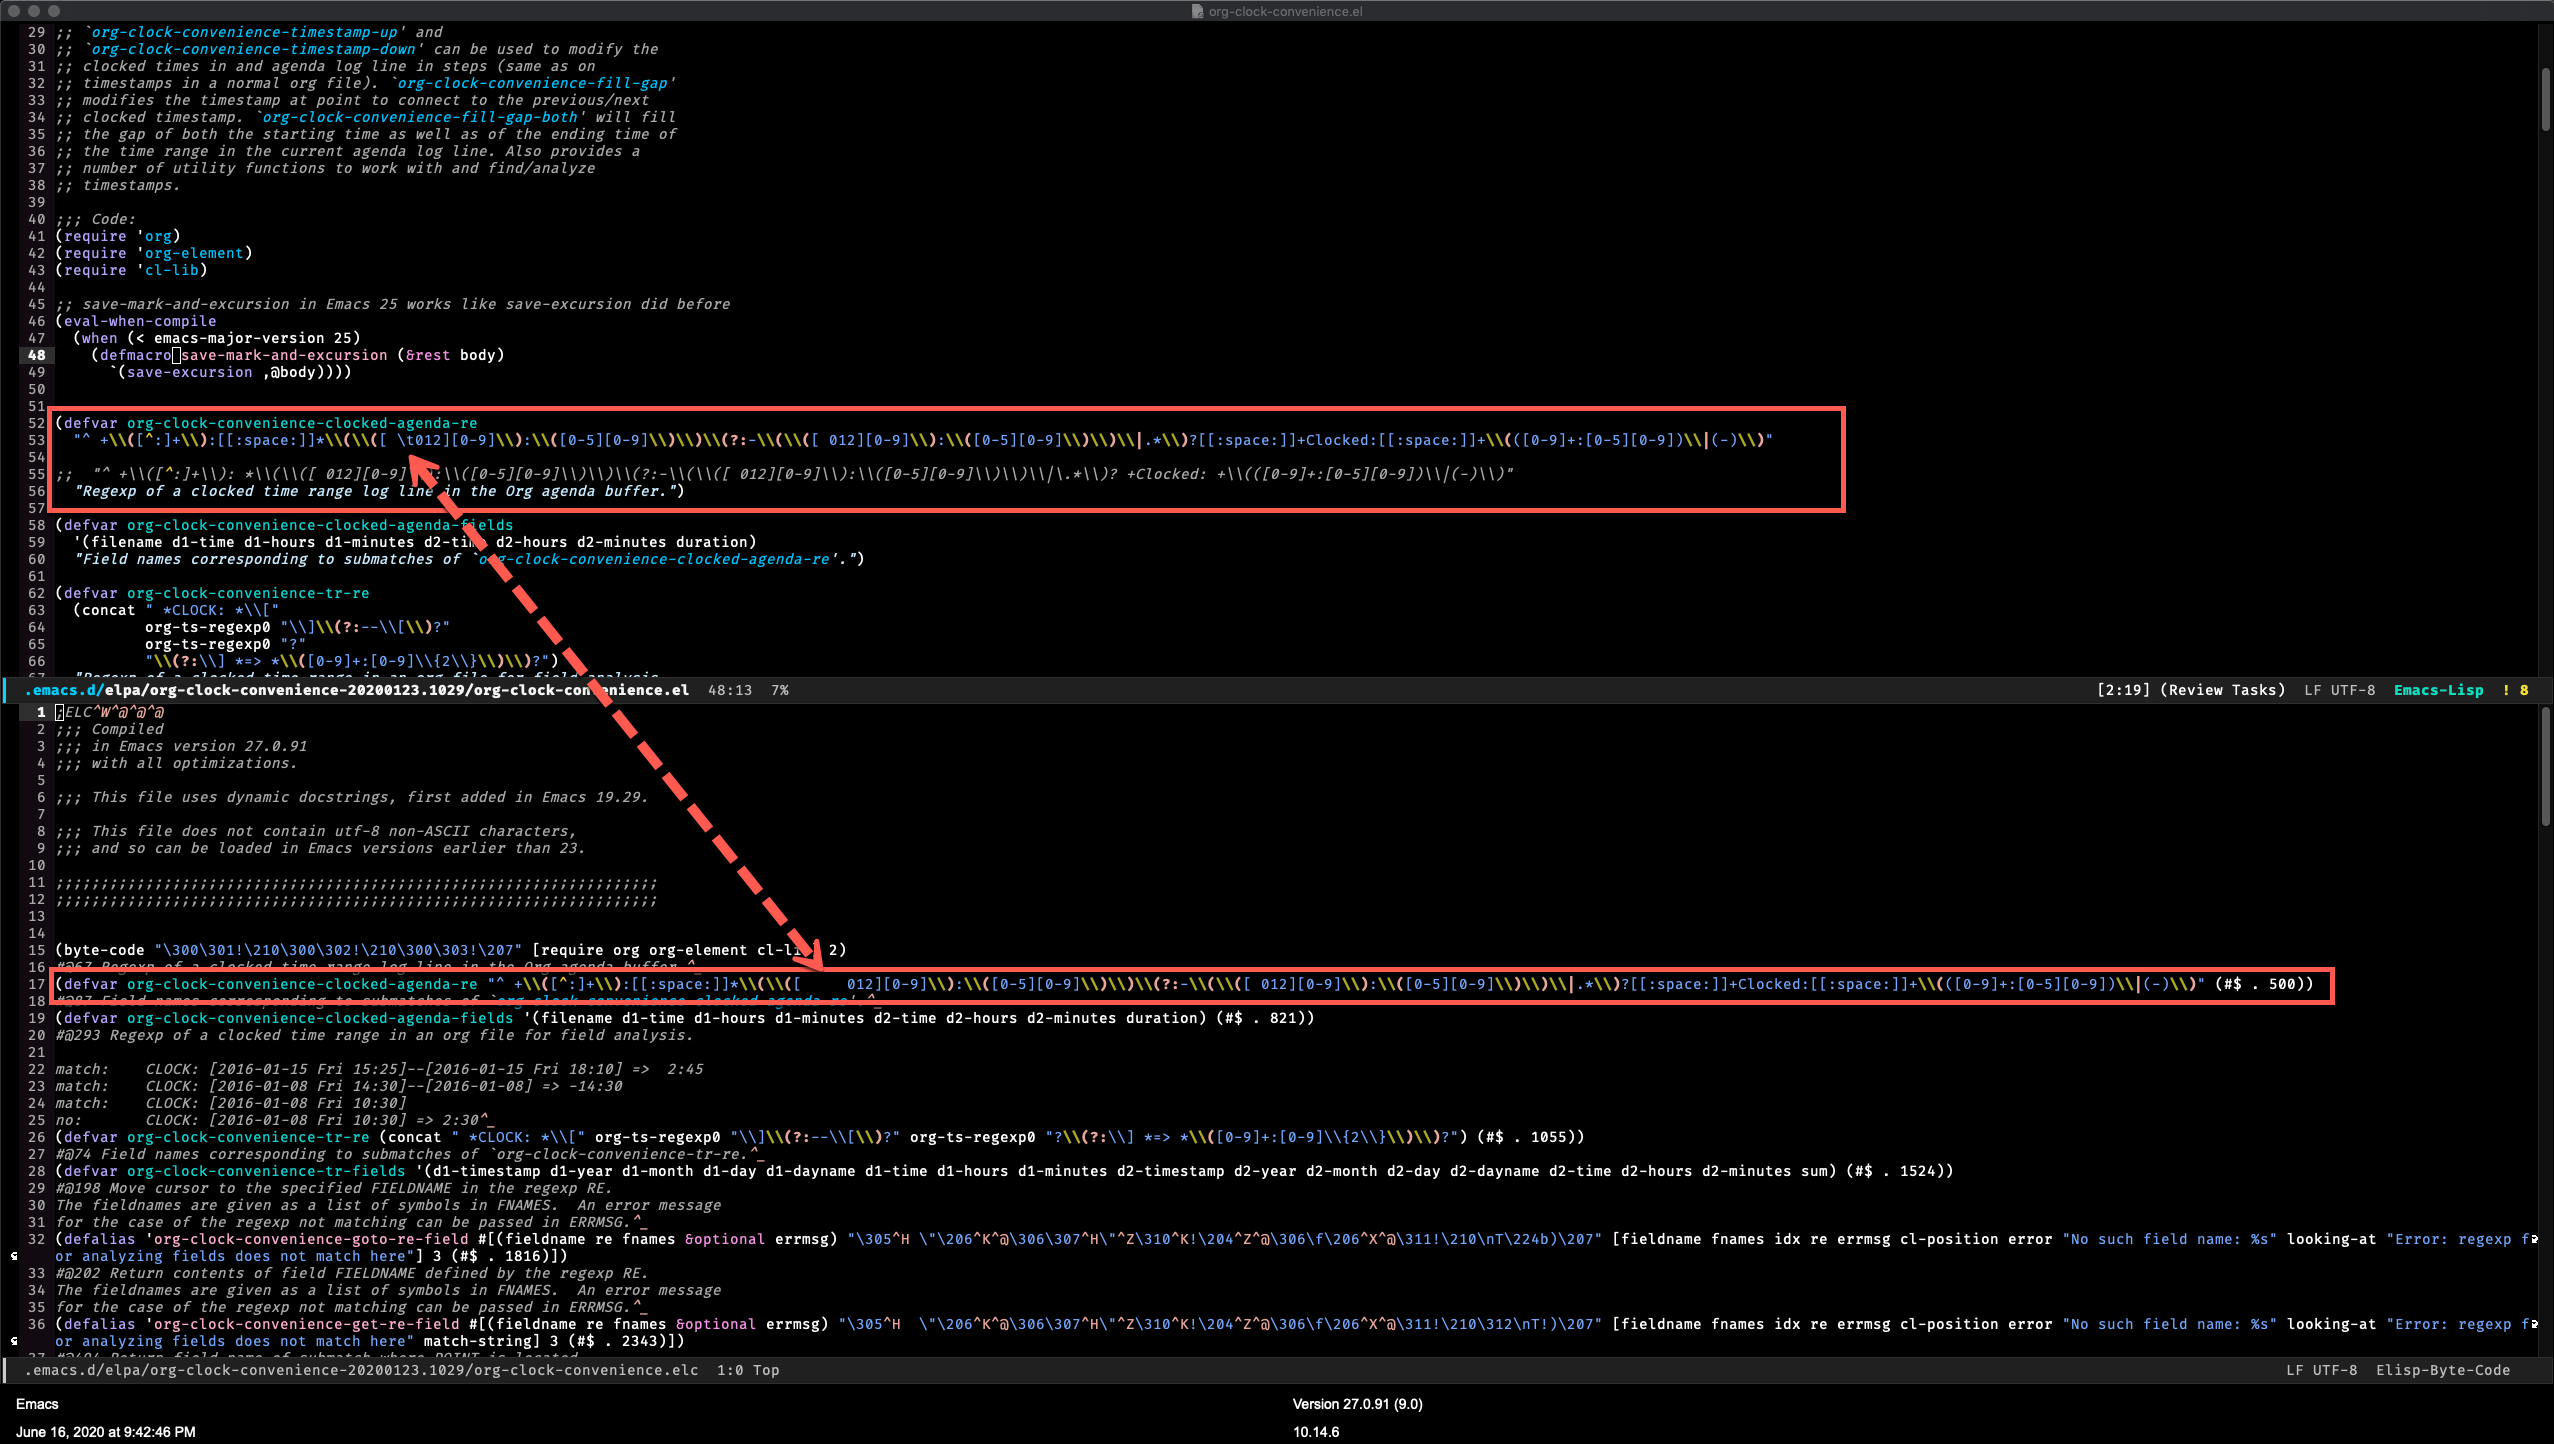Click the org-clock-convenience.el path in upper modeline
Image resolution: width=2554 pixels, height=1444 pixels.
(357, 690)
